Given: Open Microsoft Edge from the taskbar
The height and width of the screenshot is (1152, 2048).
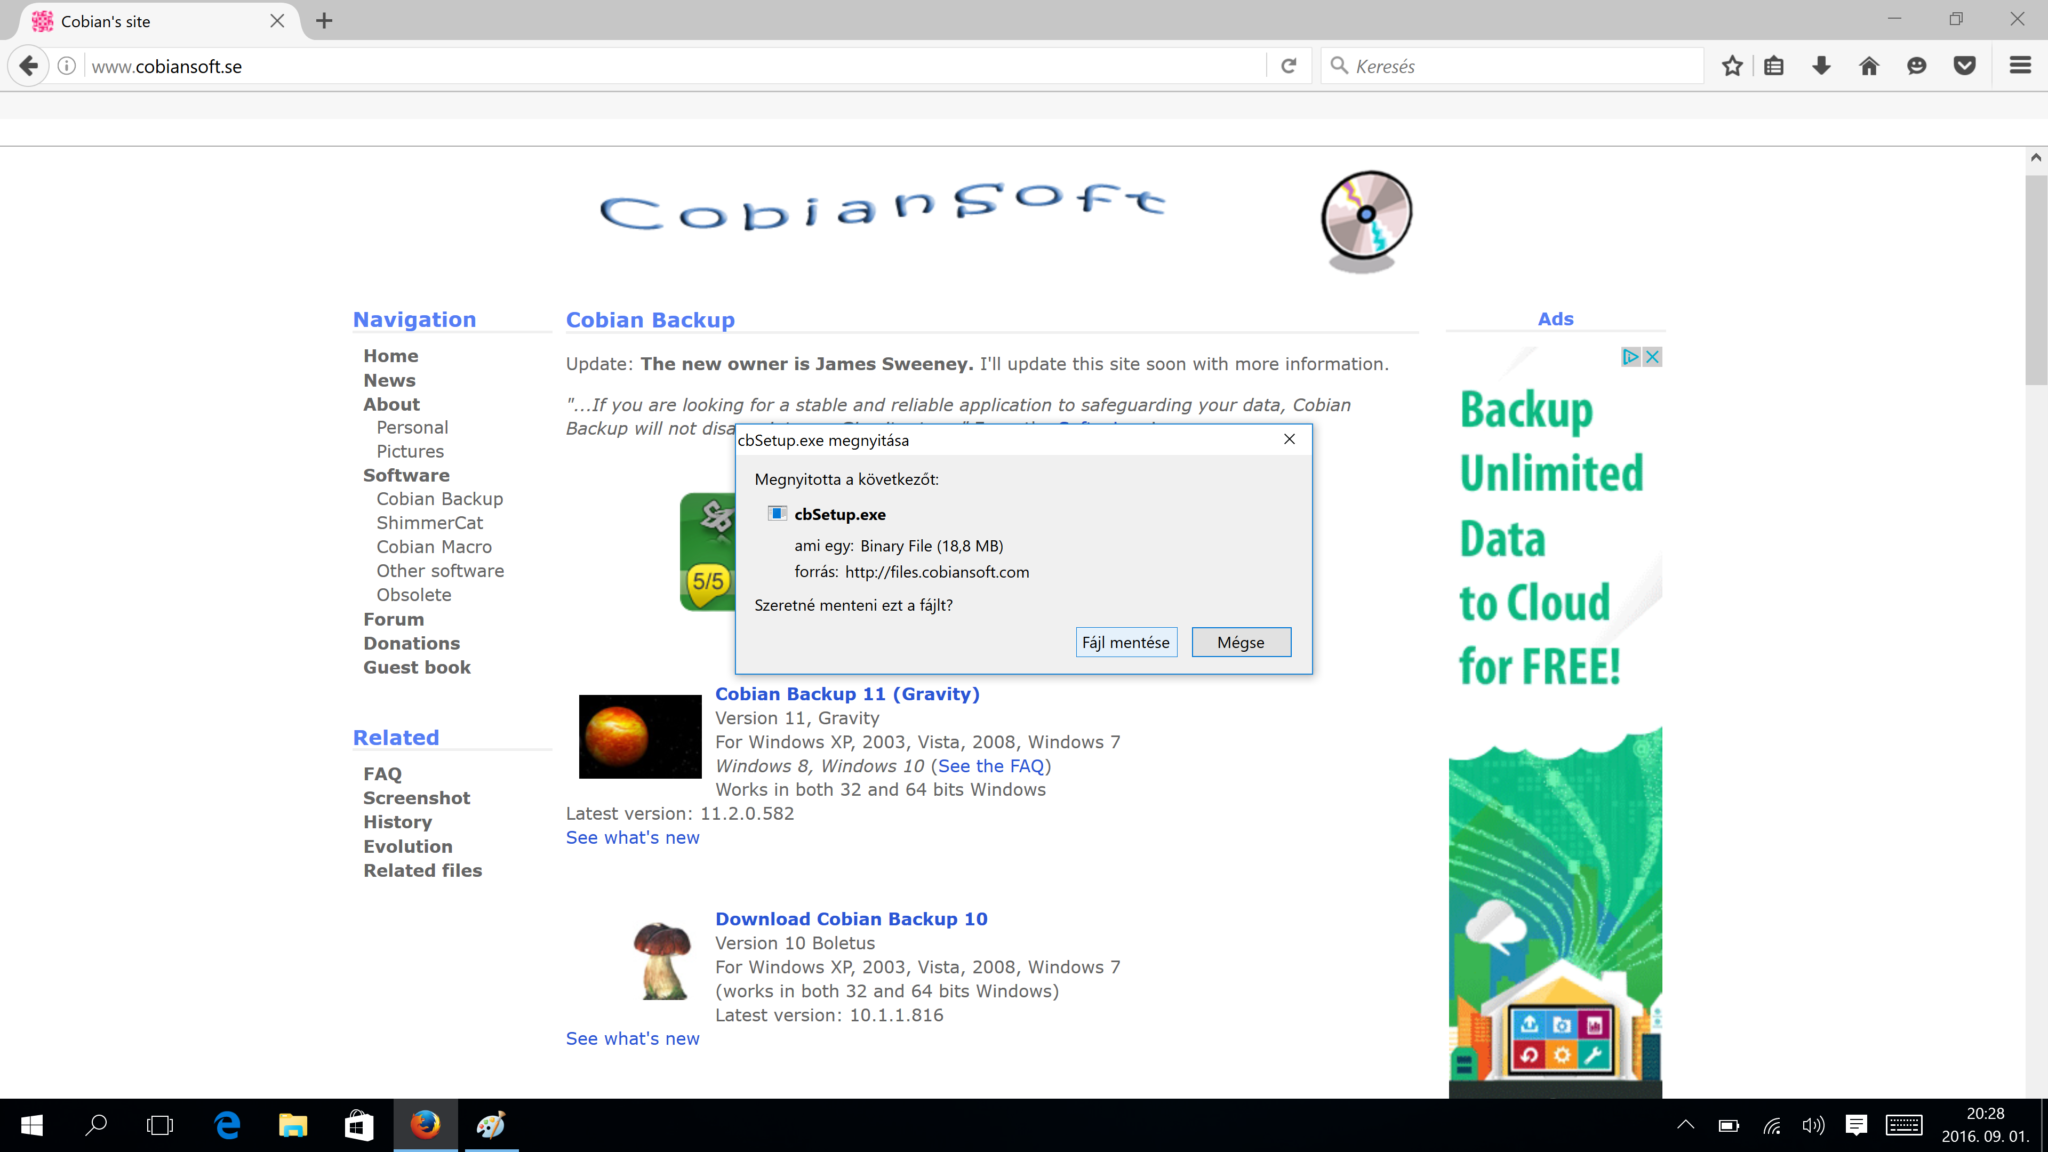Looking at the screenshot, I should [226, 1124].
